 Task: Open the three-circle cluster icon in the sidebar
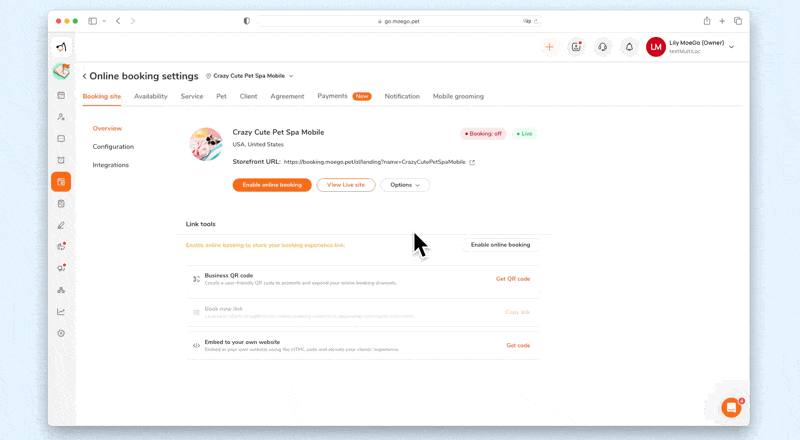click(x=61, y=290)
